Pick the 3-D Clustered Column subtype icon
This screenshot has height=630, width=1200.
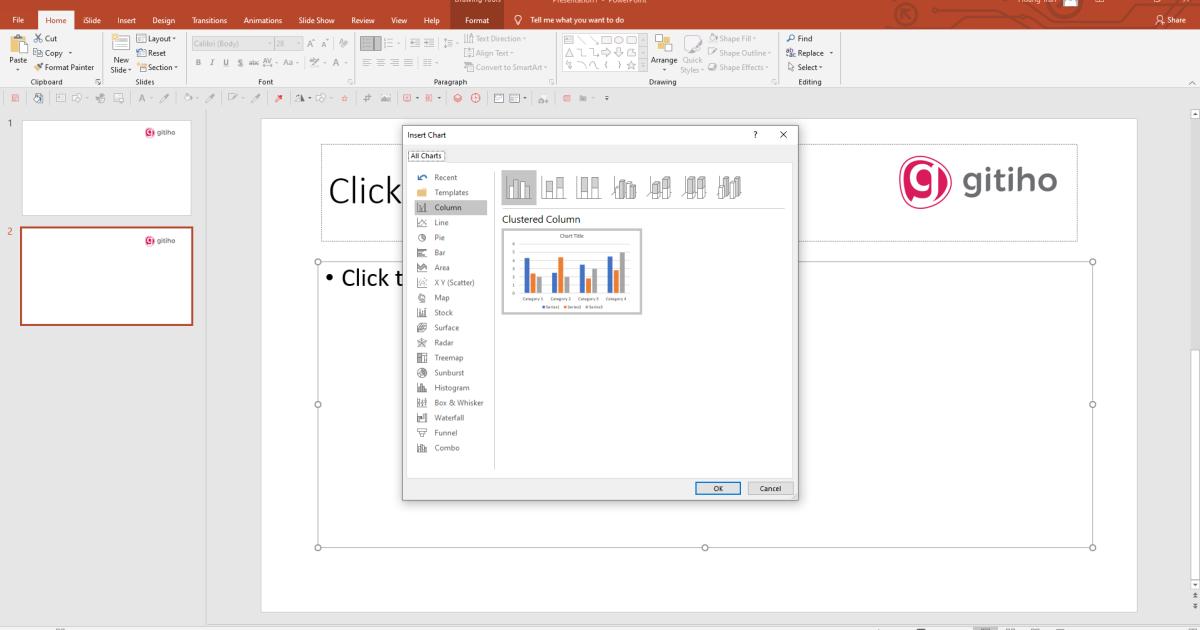[x=624, y=186]
